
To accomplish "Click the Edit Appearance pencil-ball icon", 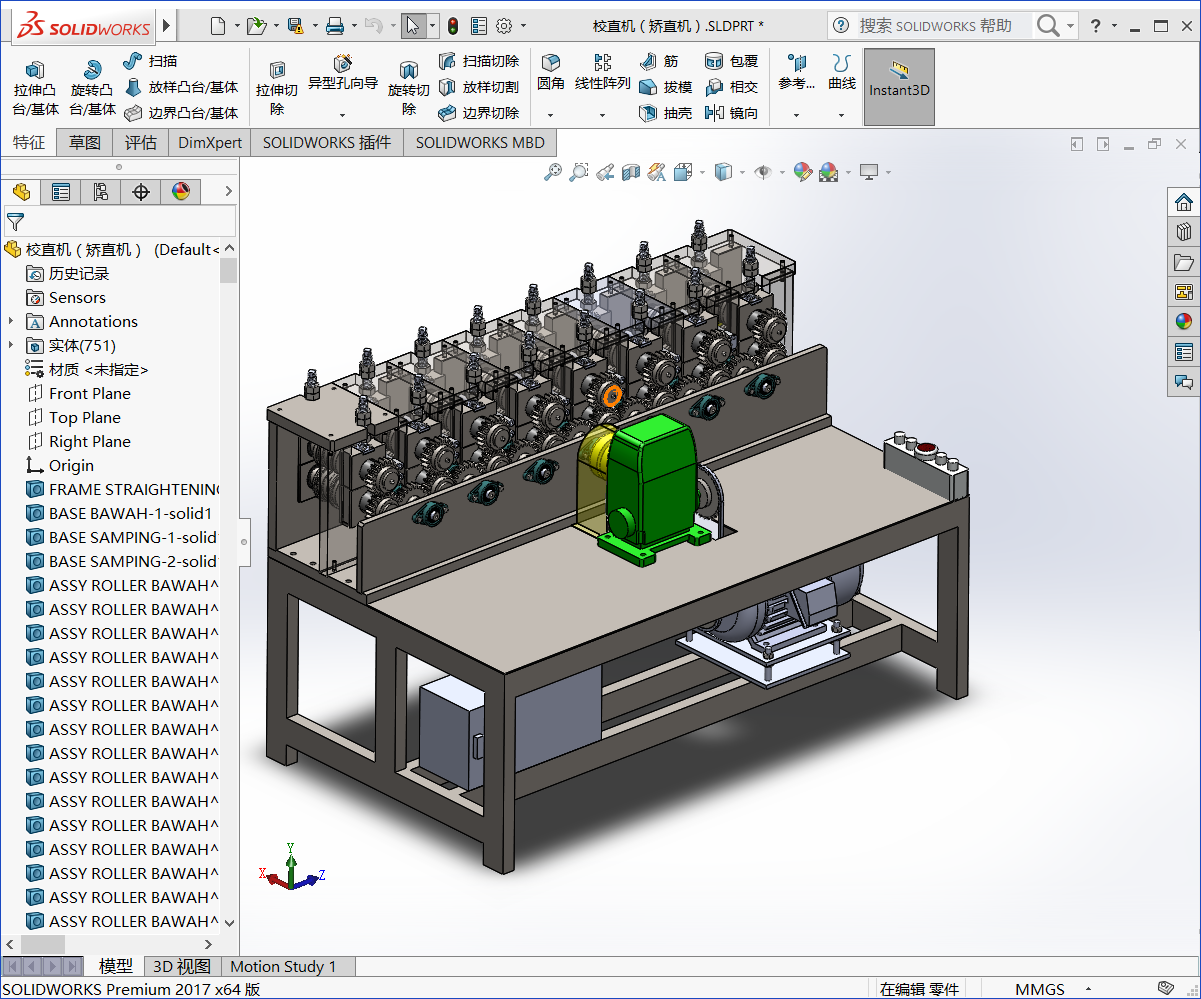I will pyautogui.click(x=802, y=172).
